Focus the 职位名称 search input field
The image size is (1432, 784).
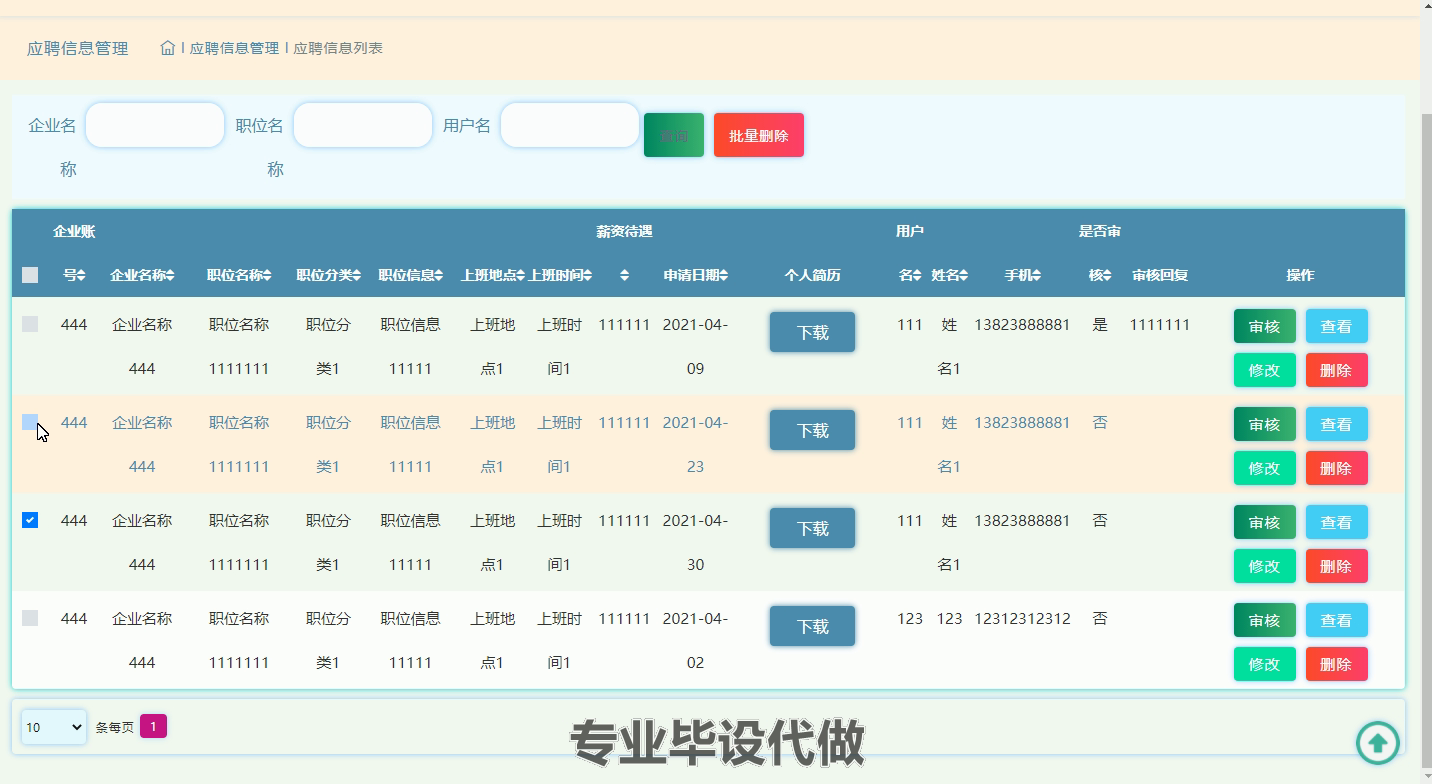(x=363, y=125)
